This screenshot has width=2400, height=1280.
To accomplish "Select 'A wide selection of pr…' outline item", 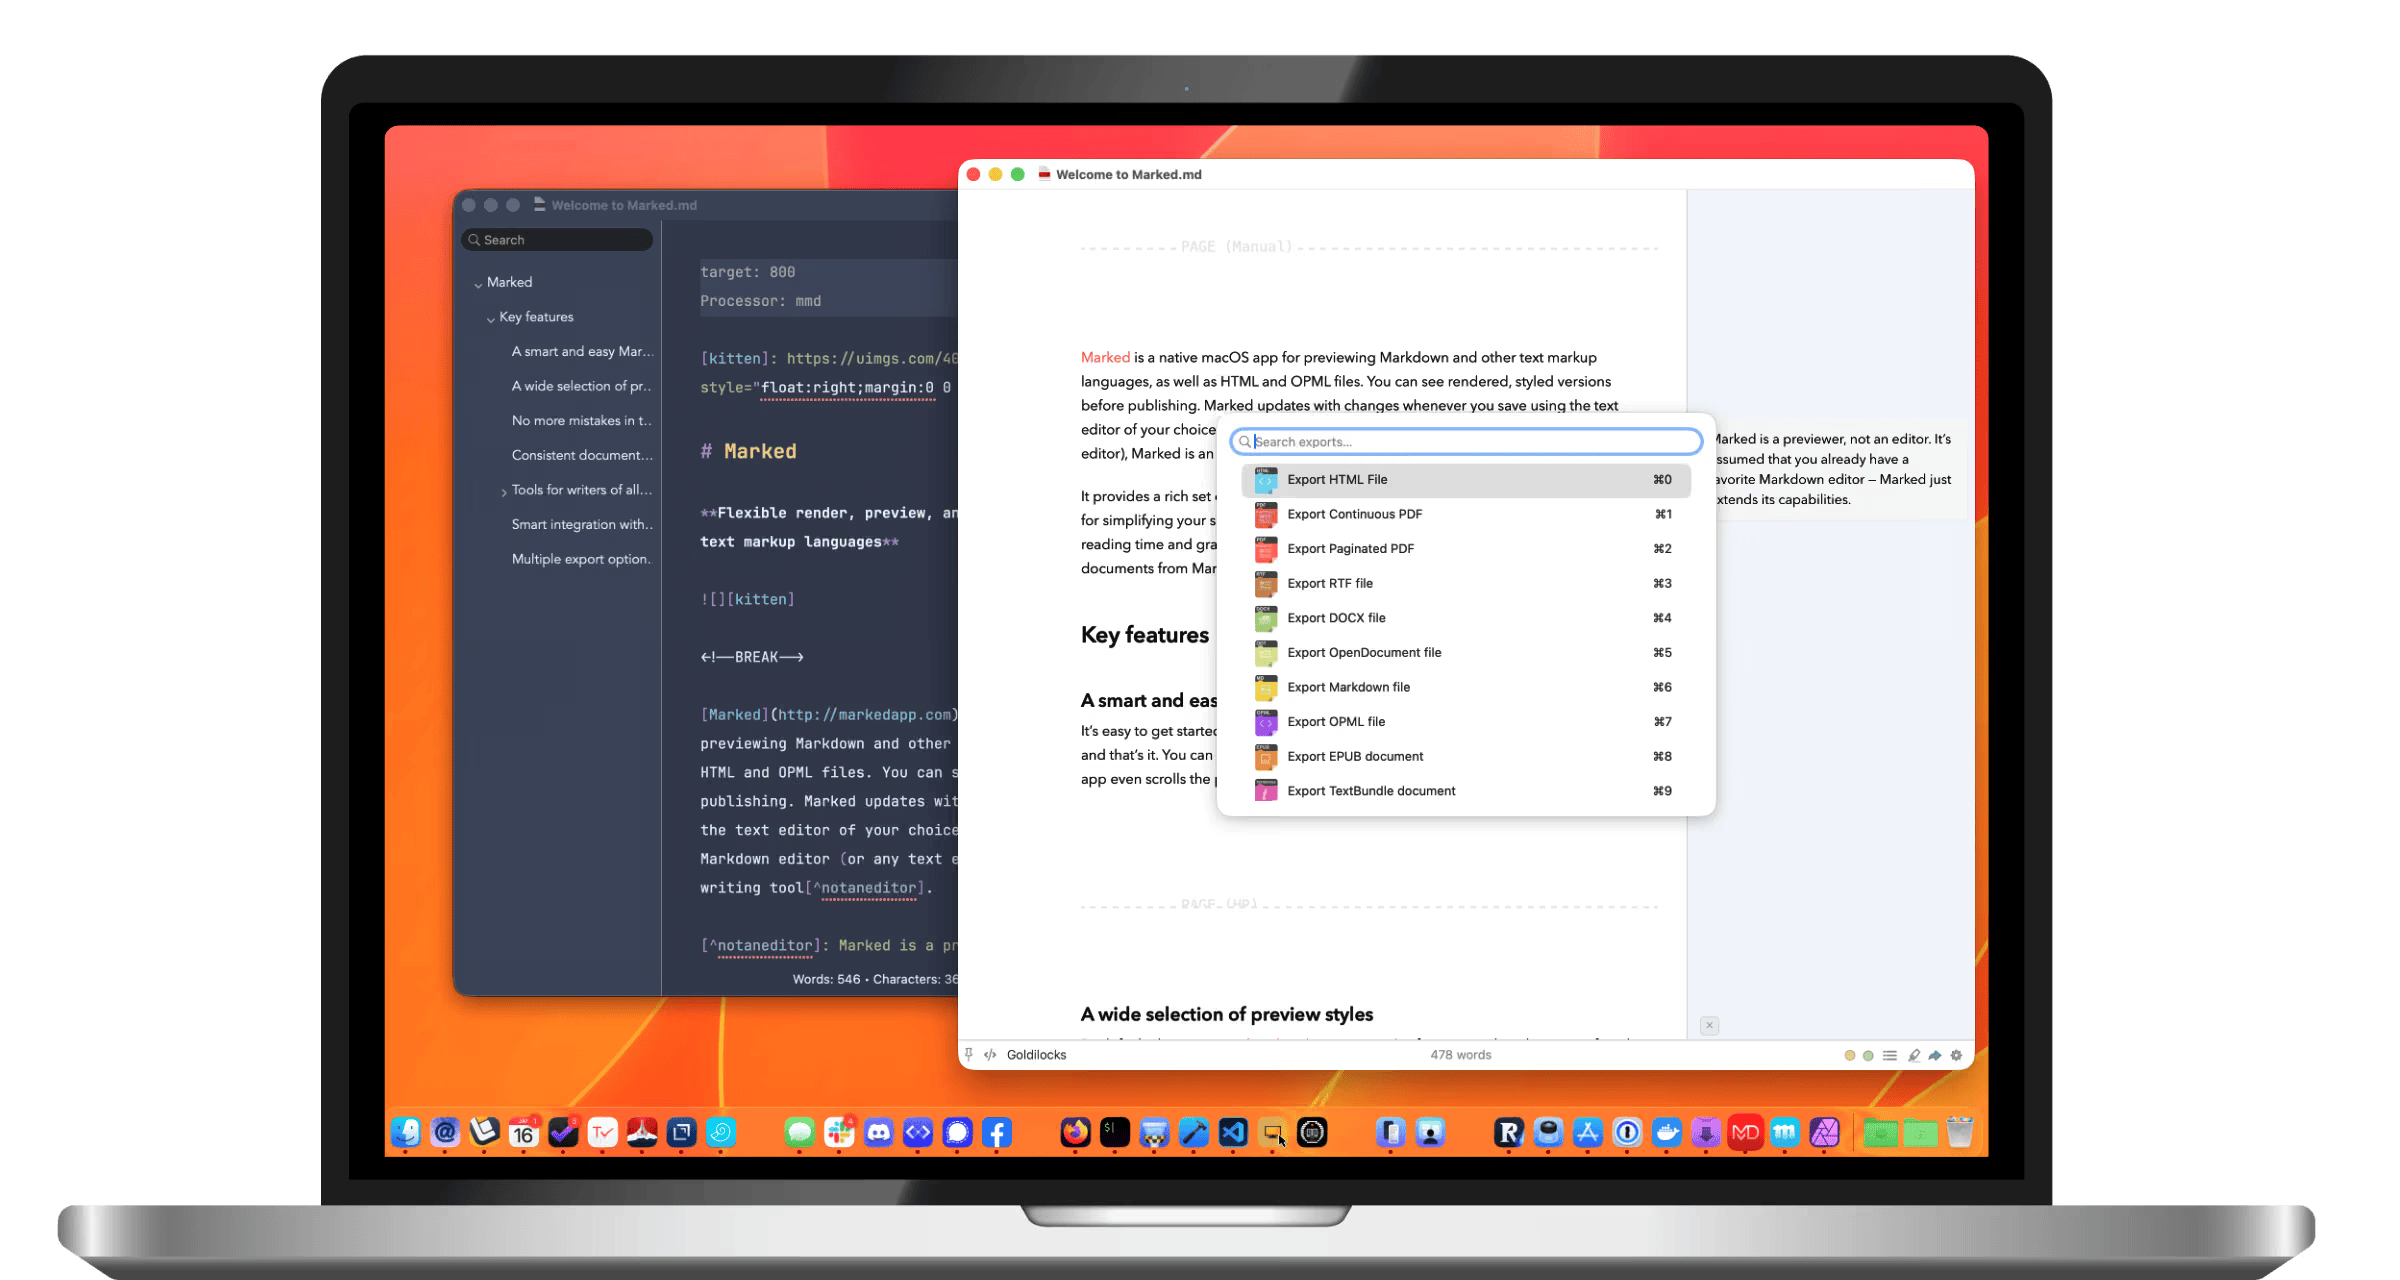I will coord(582,387).
